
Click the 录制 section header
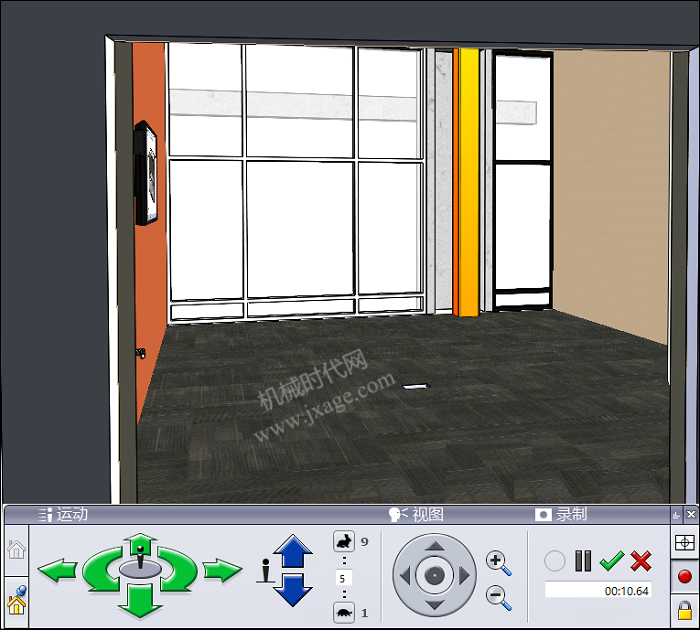pos(561,514)
